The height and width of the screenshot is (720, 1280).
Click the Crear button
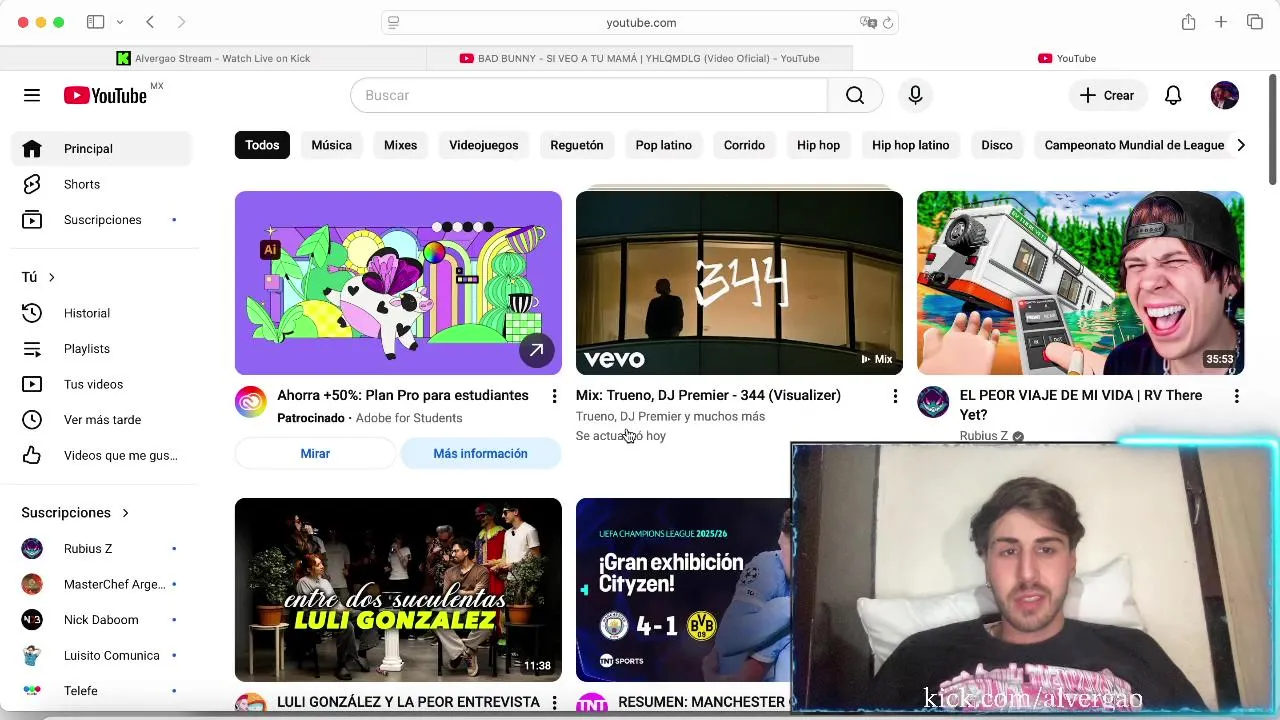1107,95
